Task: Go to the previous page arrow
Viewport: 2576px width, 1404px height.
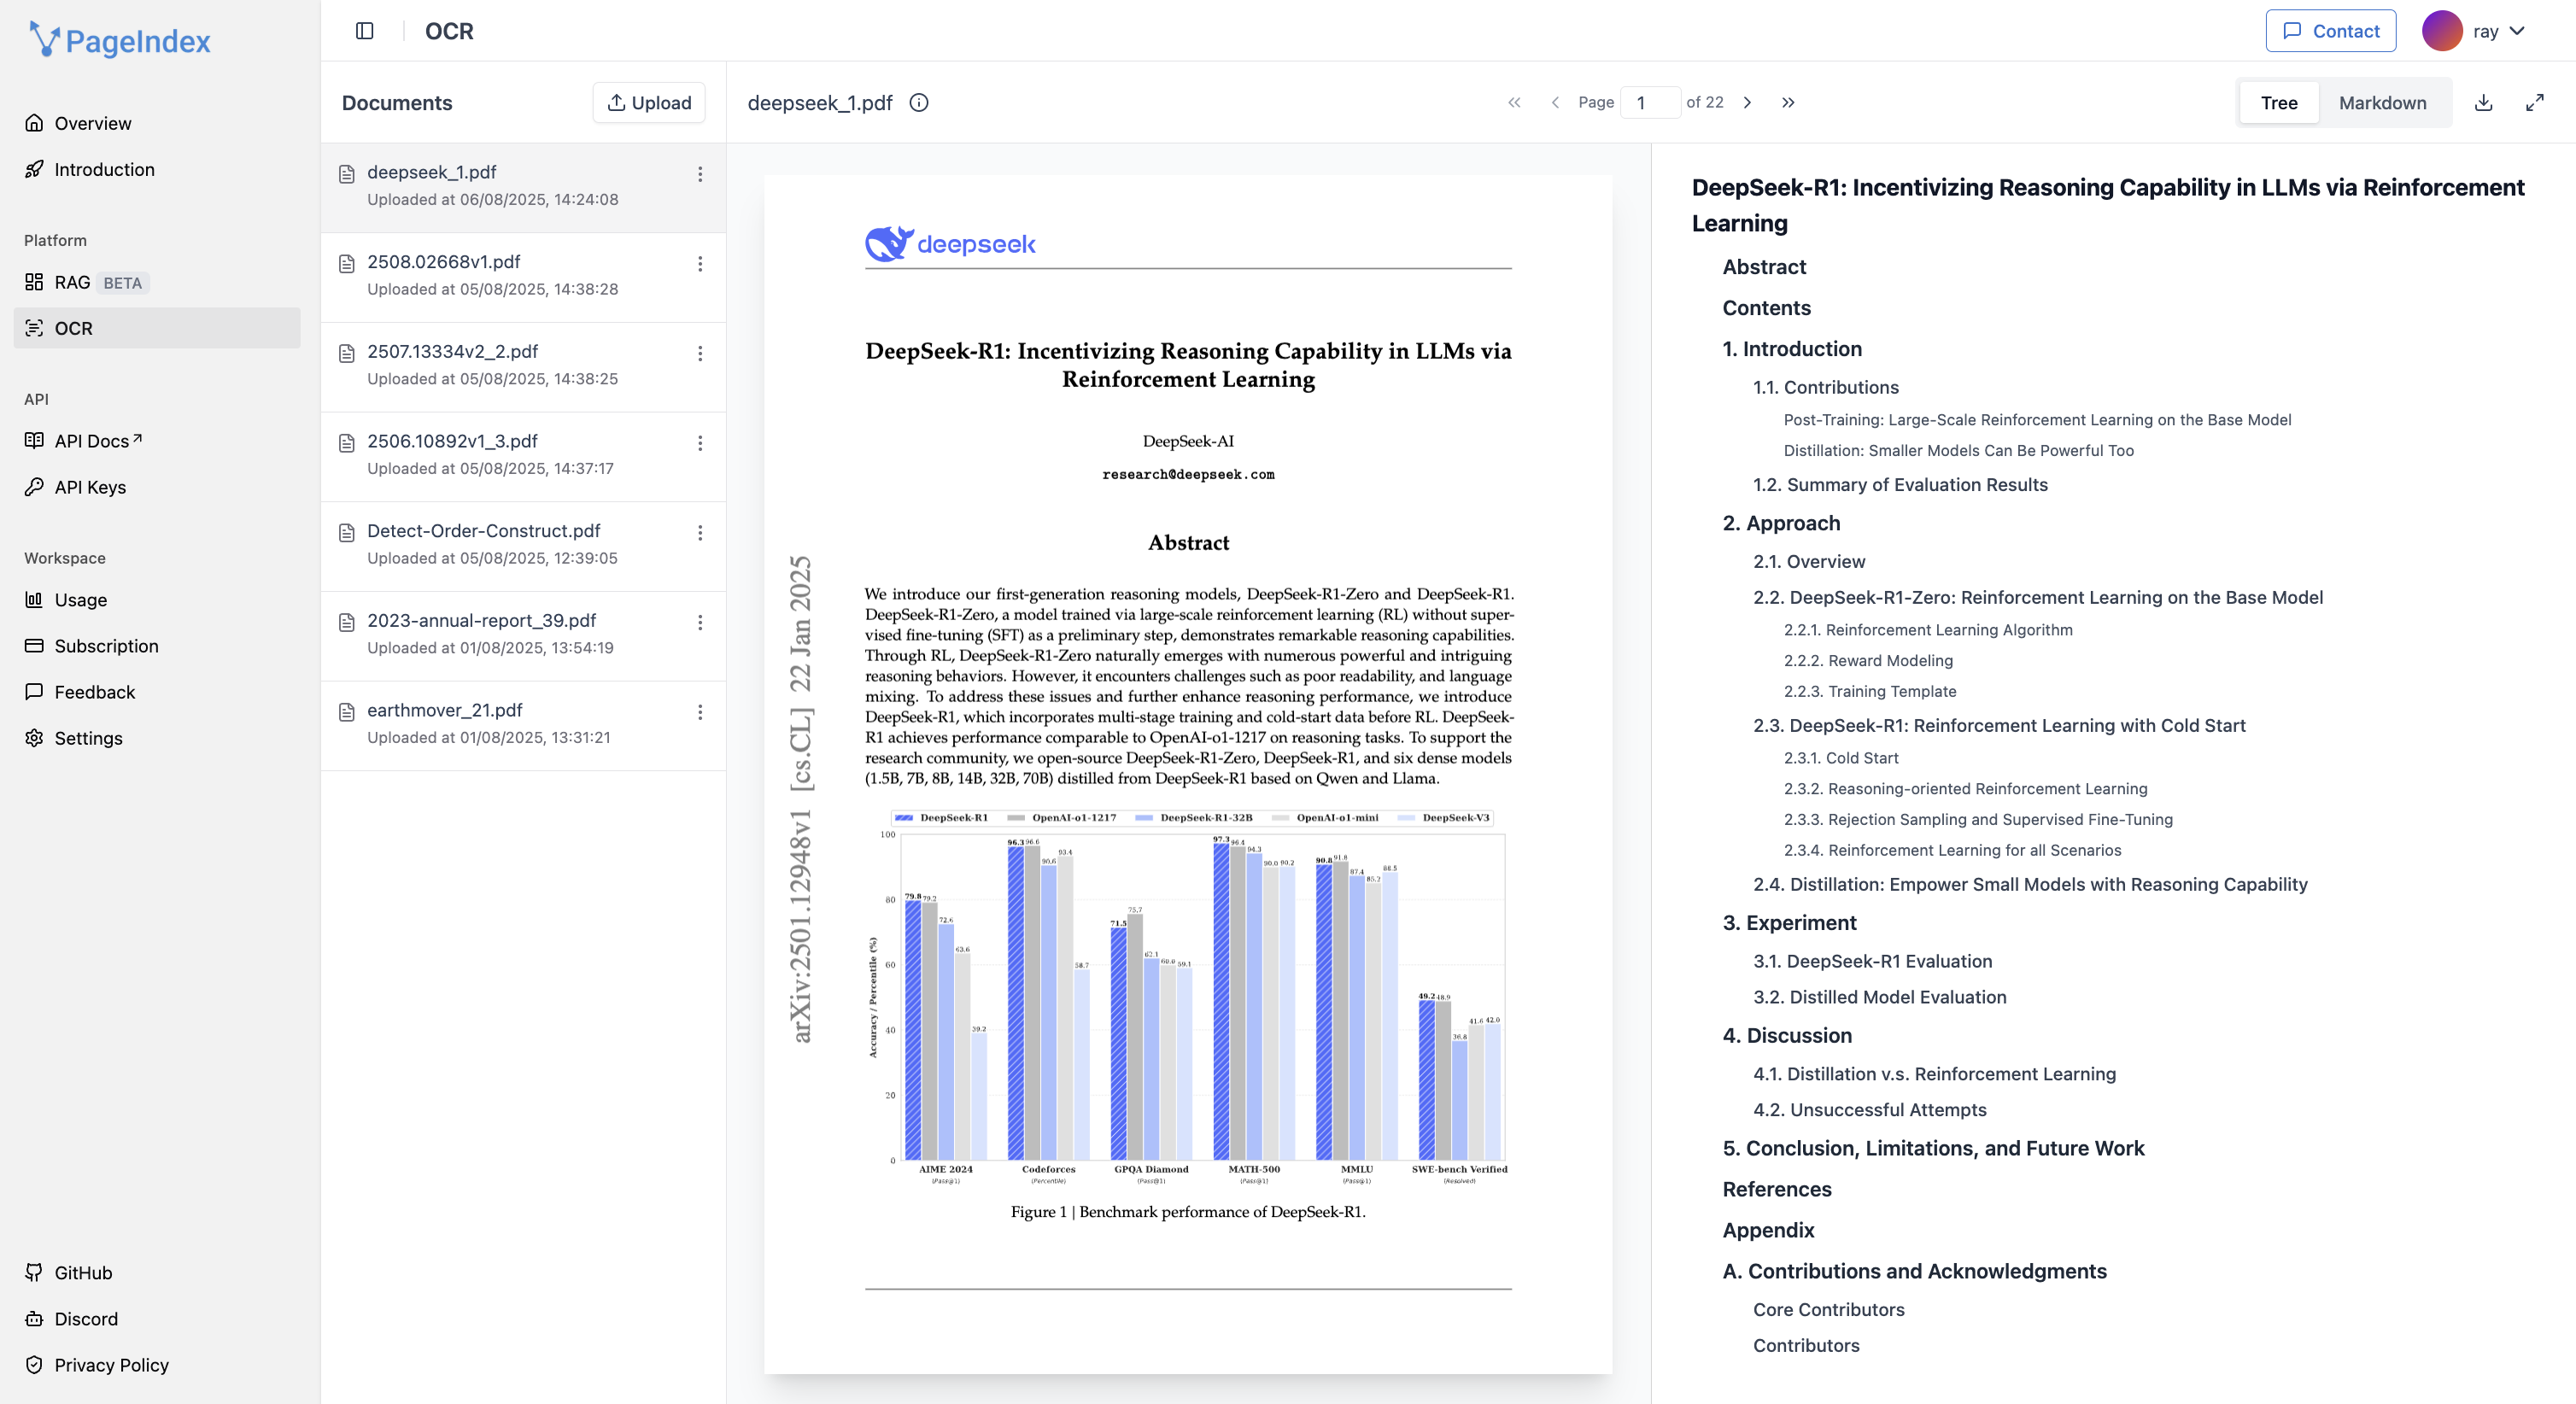Action: click(x=1555, y=102)
